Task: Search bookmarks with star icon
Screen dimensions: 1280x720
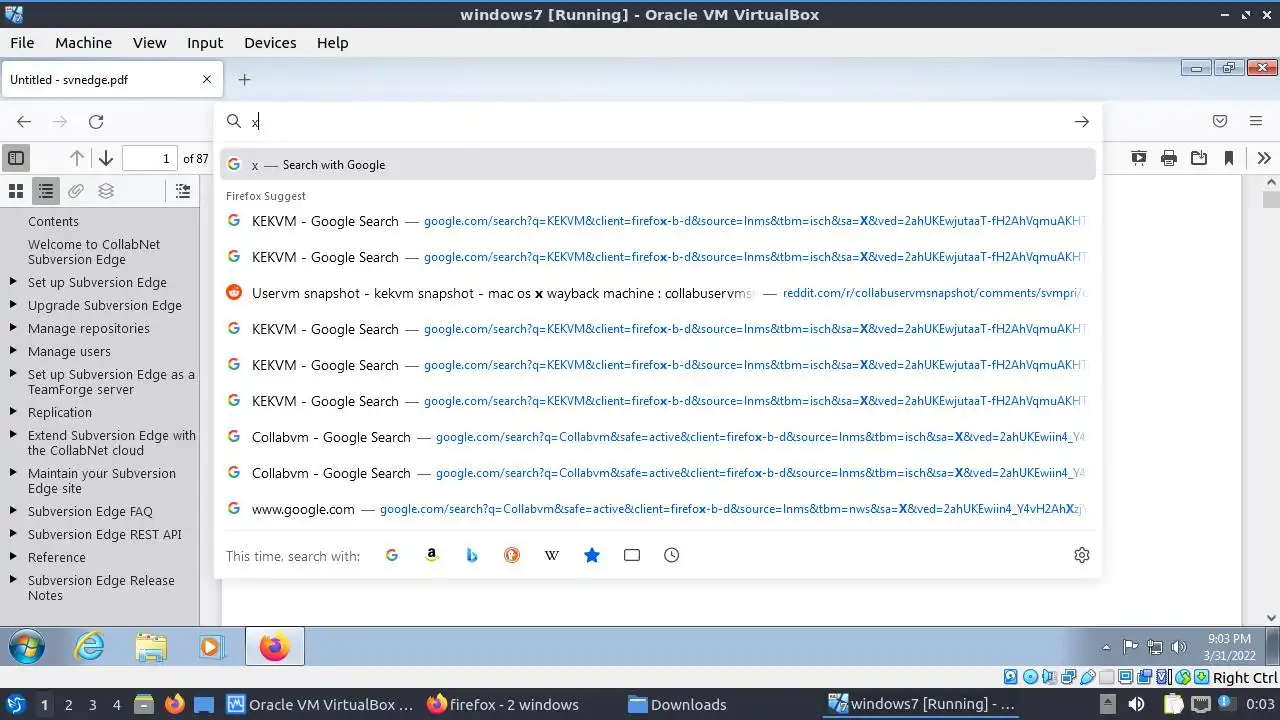Action: (592, 555)
